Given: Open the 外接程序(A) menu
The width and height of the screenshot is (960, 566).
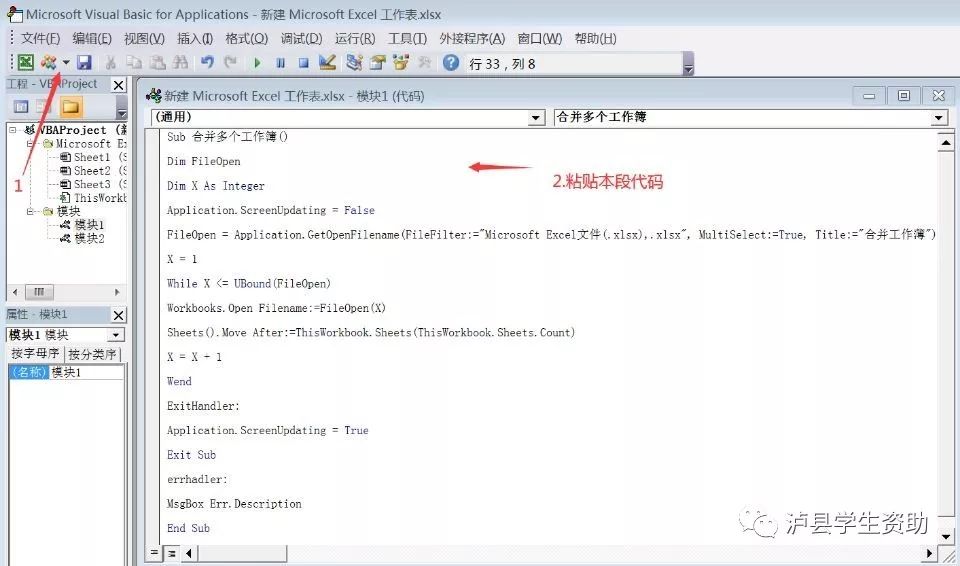Looking at the screenshot, I should point(472,39).
